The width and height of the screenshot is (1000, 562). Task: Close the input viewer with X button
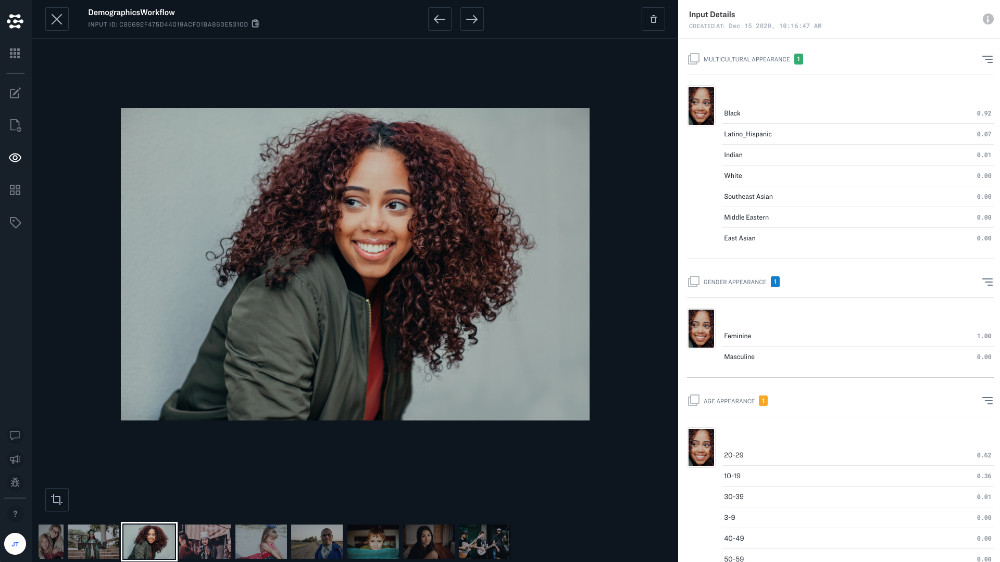tap(57, 19)
